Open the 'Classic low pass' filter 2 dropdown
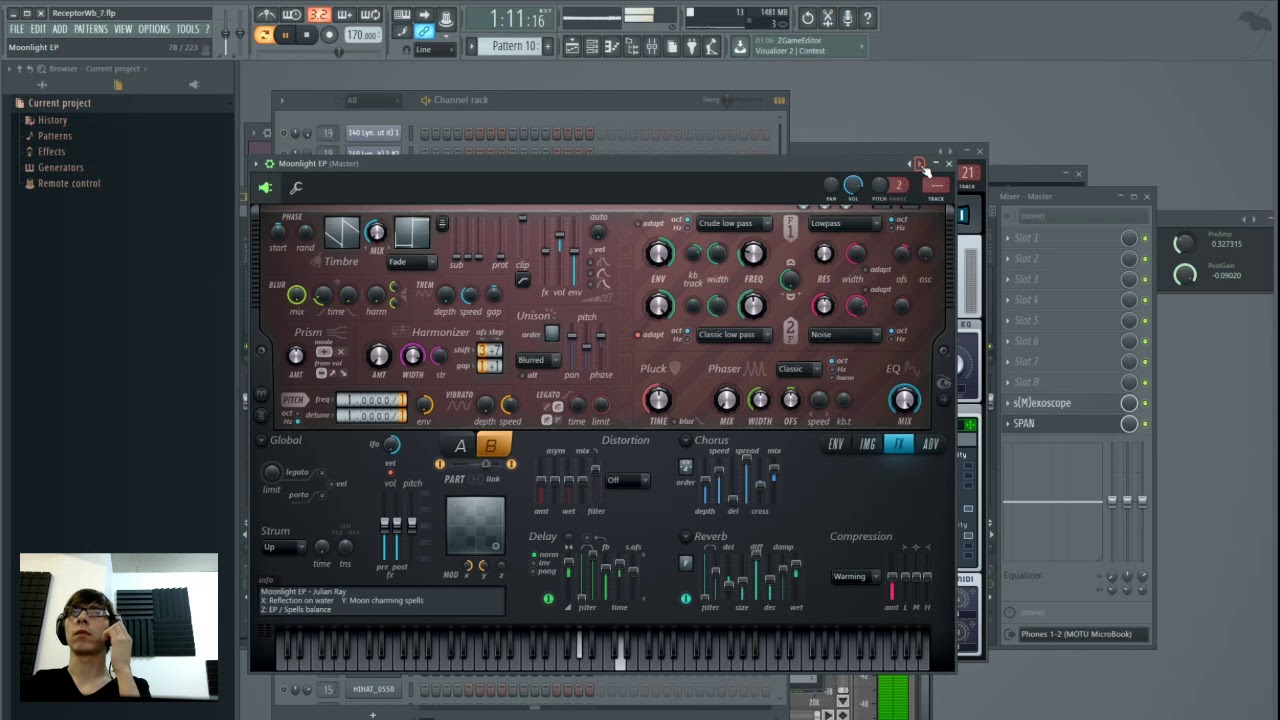Viewport: 1280px width, 720px height. coord(733,335)
